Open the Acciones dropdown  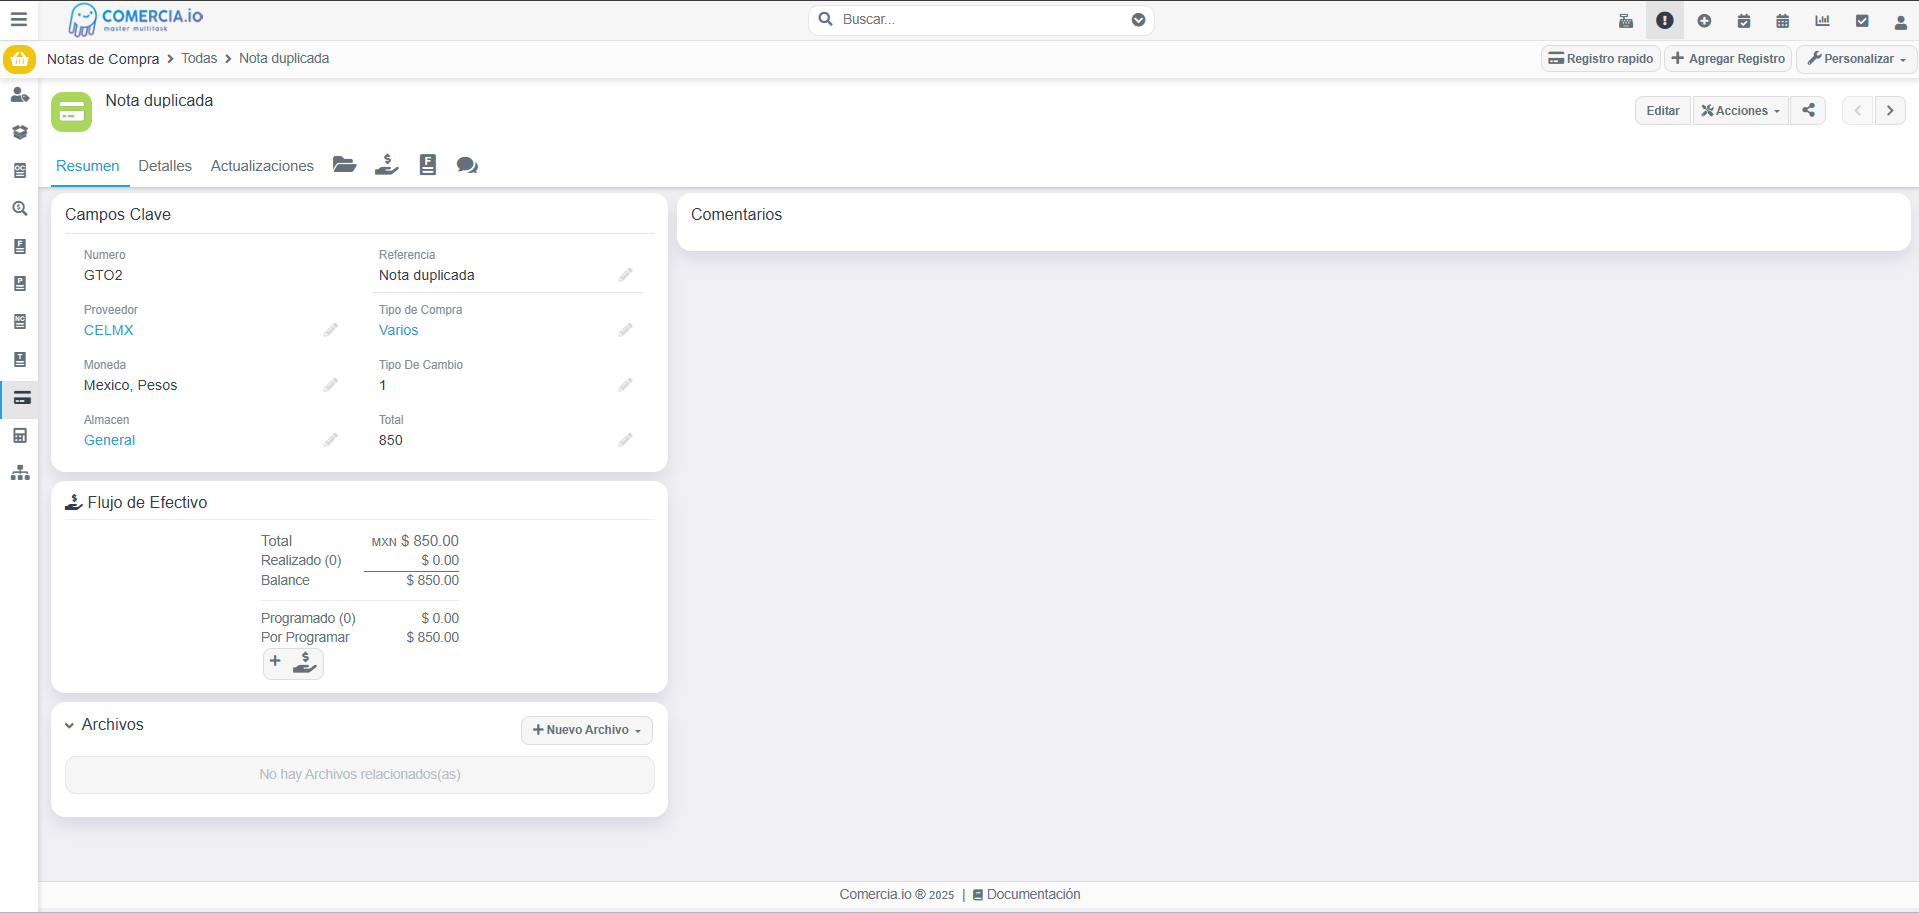1741,111
